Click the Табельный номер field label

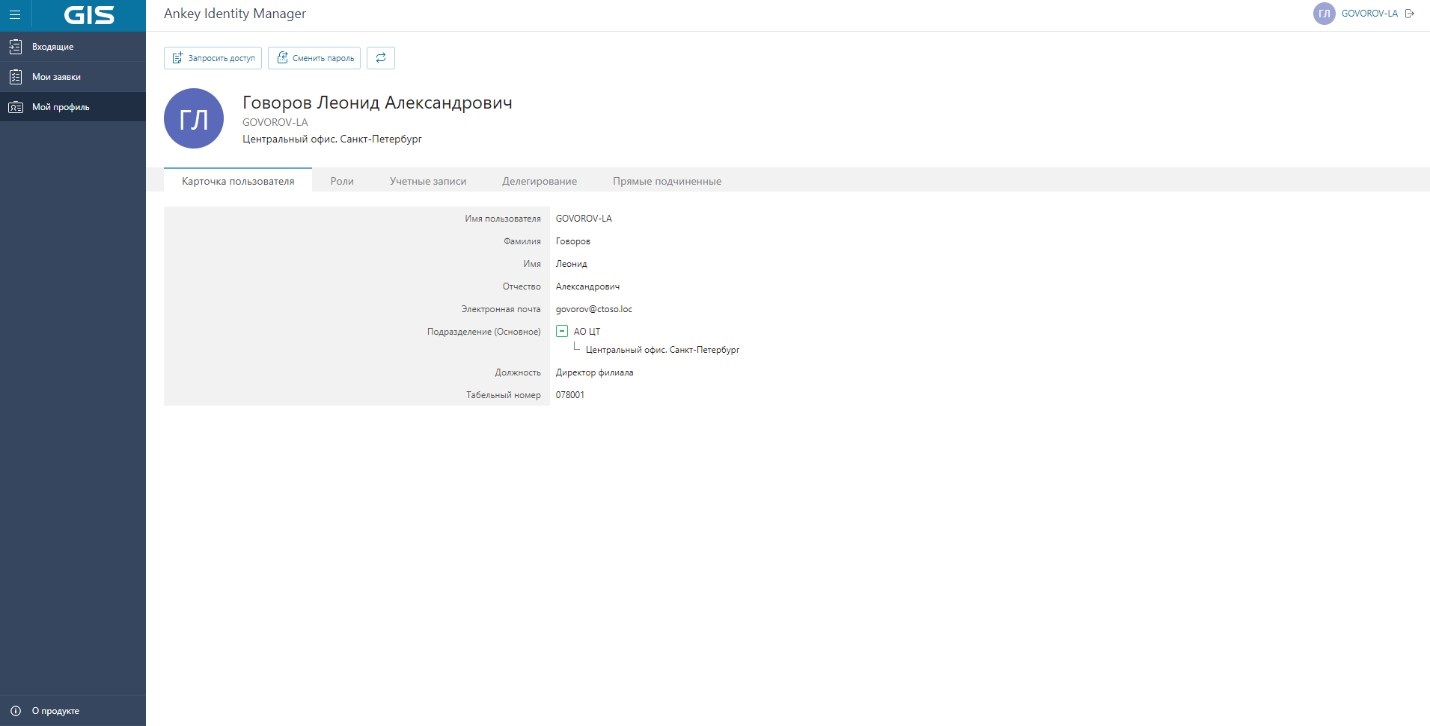click(504, 395)
